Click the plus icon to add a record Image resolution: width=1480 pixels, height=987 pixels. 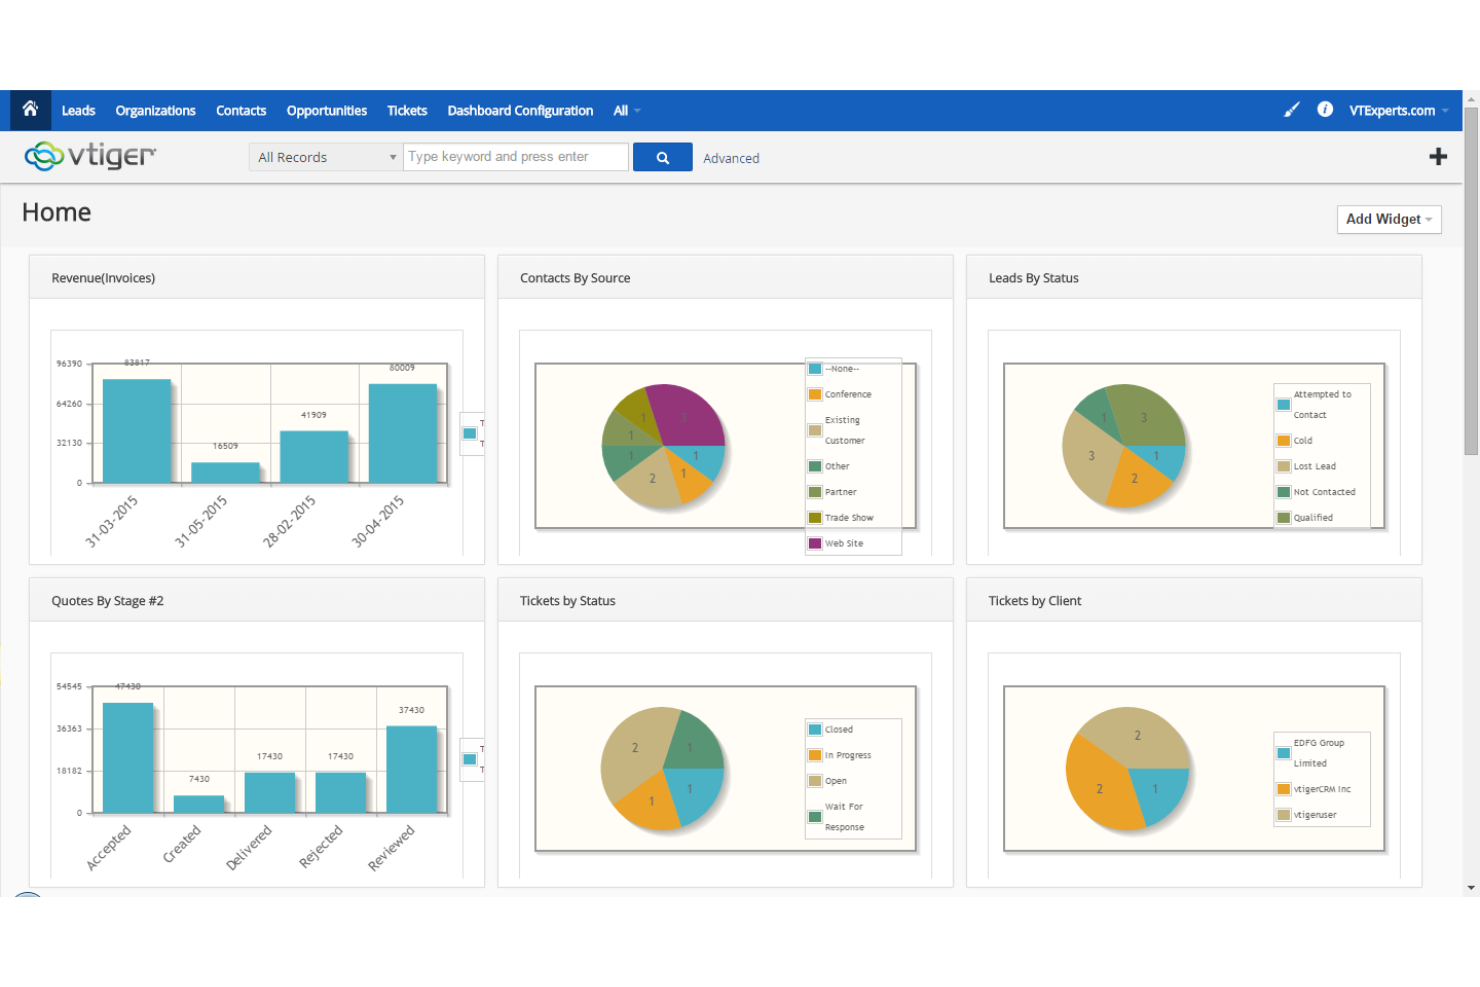point(1438,156)
